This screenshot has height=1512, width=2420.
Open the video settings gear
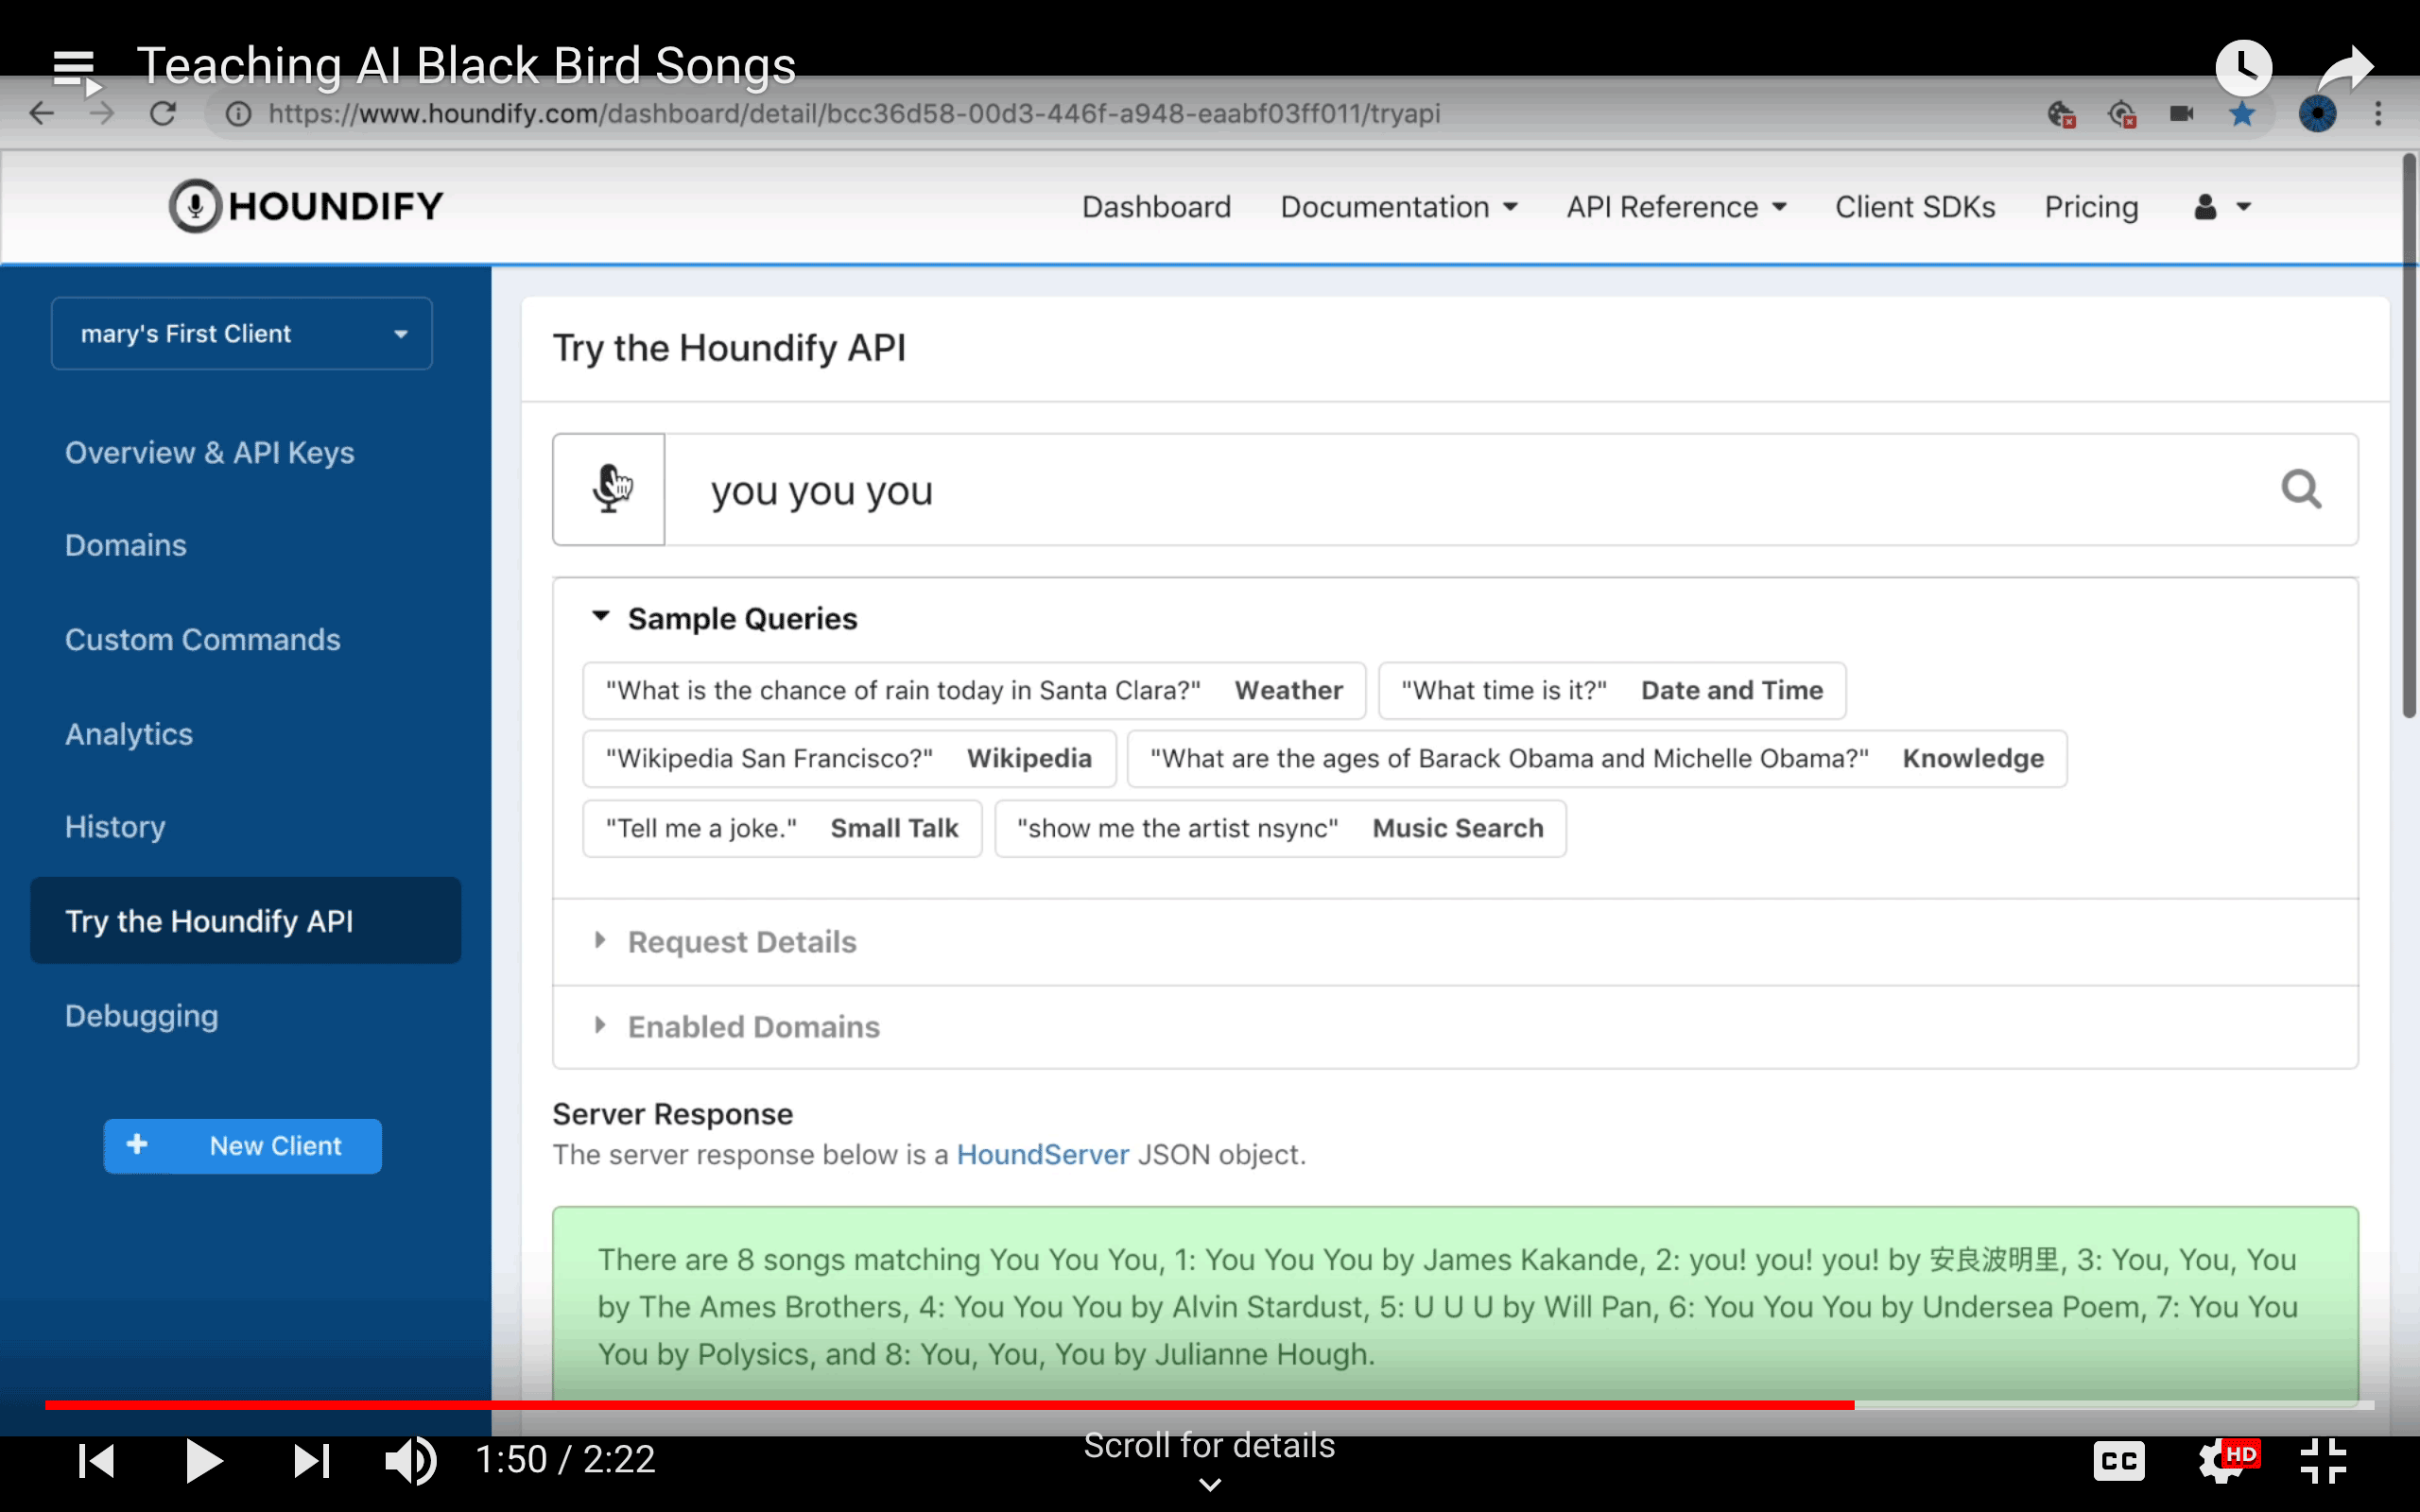click(2228, 1461)
